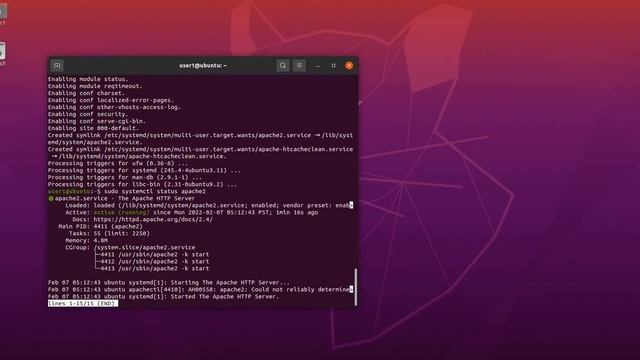Click the 'Loaded: loaded' service line

pyautogui.click(x=209, y=205)
